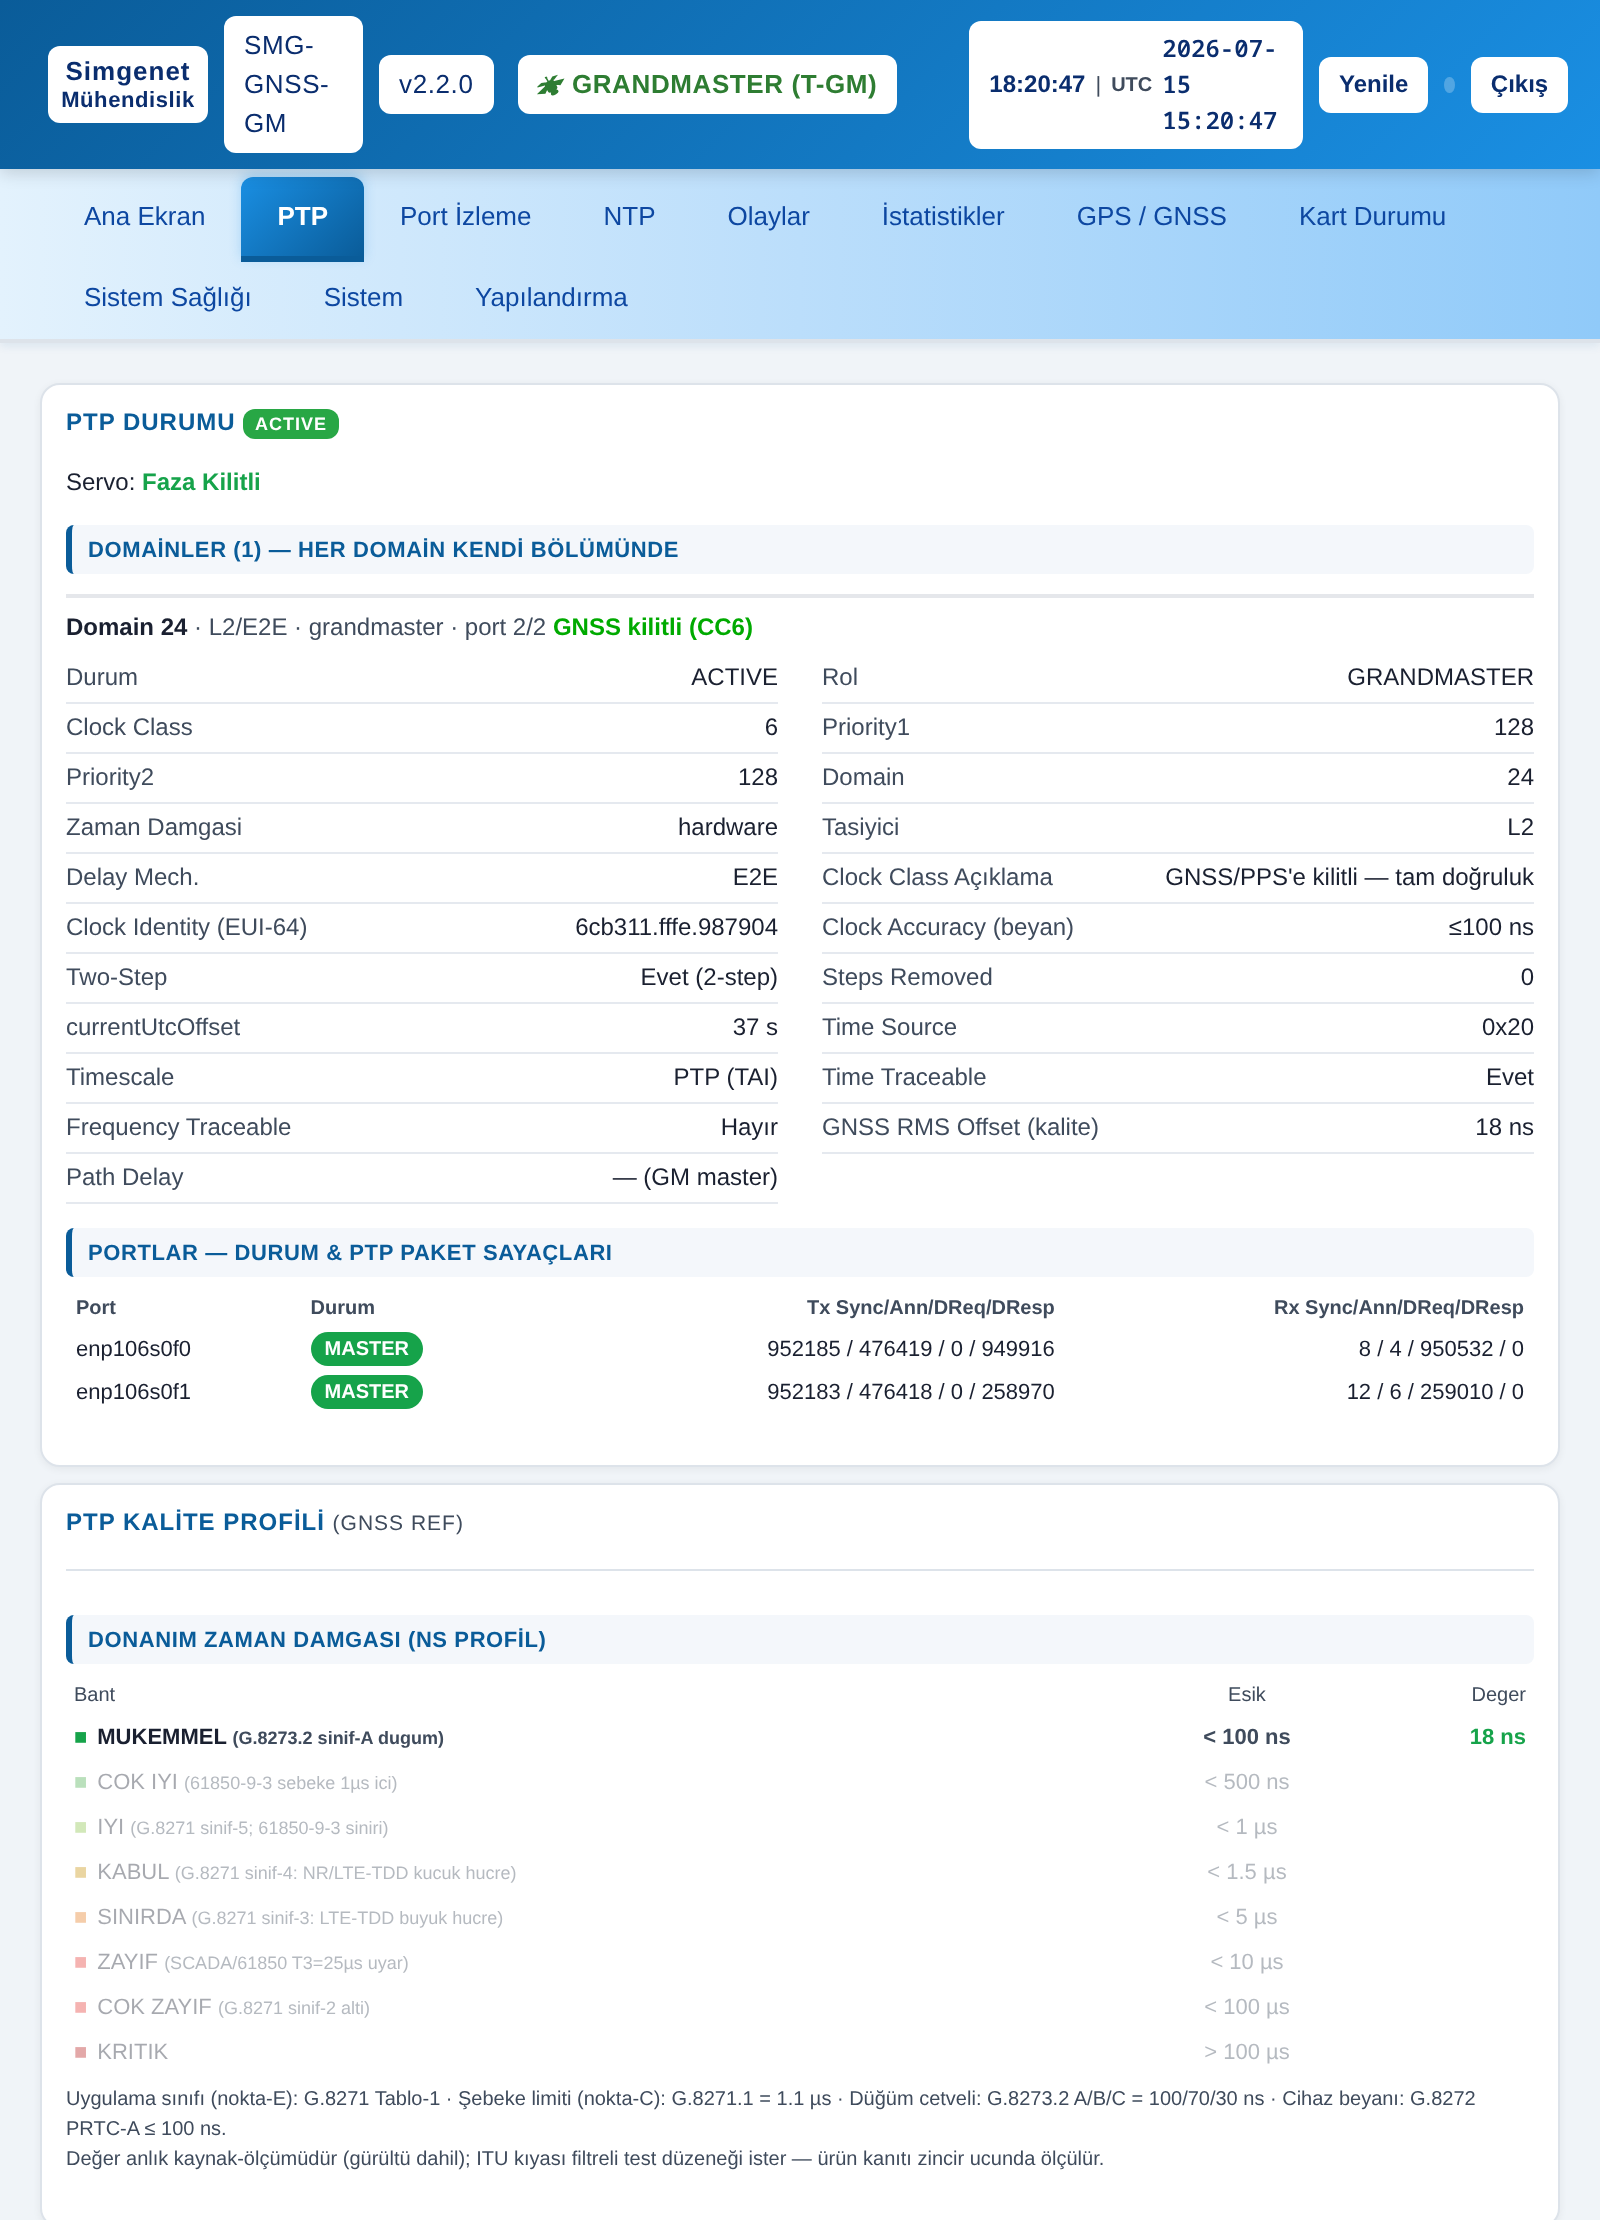Image resolution: width=1600 pixels, height=2220 pixels.
Task: Click the v2.2.0 version badge
Action: pyautogui.click(x=436, y=85)
